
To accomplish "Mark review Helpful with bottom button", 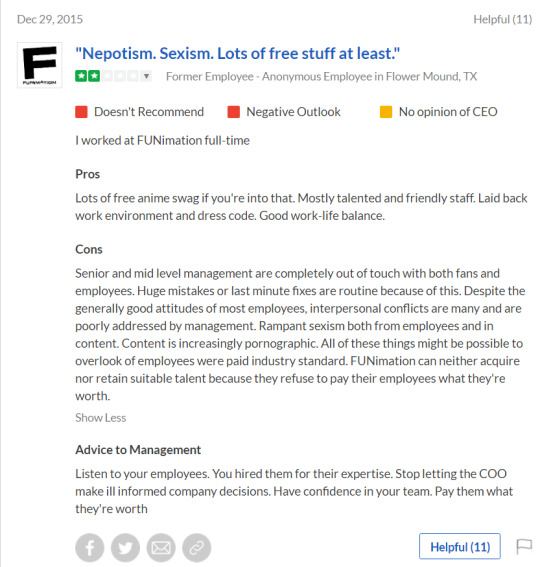I will (x=460, y=546).
